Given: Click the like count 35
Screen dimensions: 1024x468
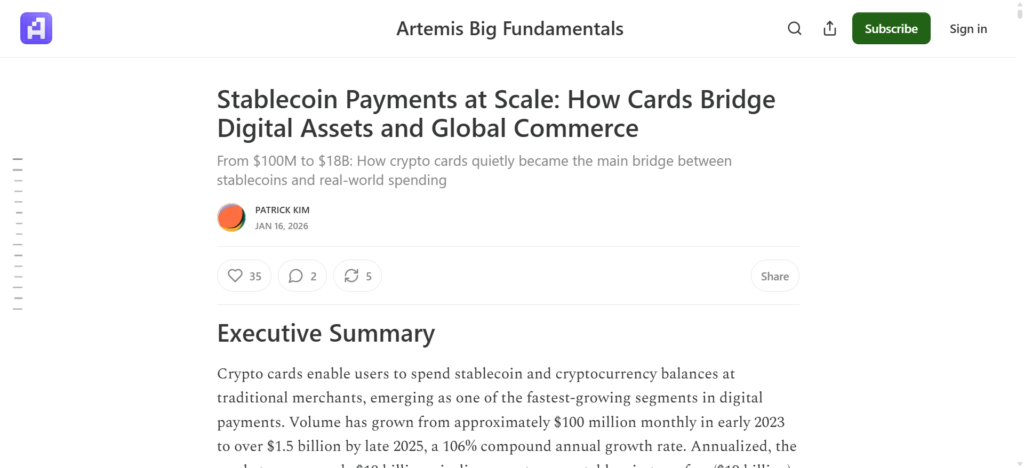Looking at the screenshot, I should point(255,276).
